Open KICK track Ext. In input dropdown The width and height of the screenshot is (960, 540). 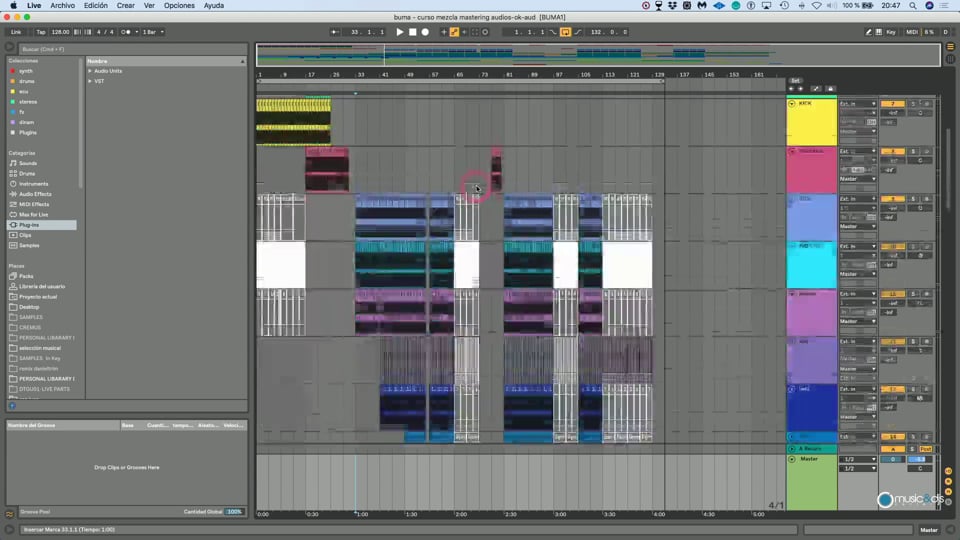pos(858,104)
